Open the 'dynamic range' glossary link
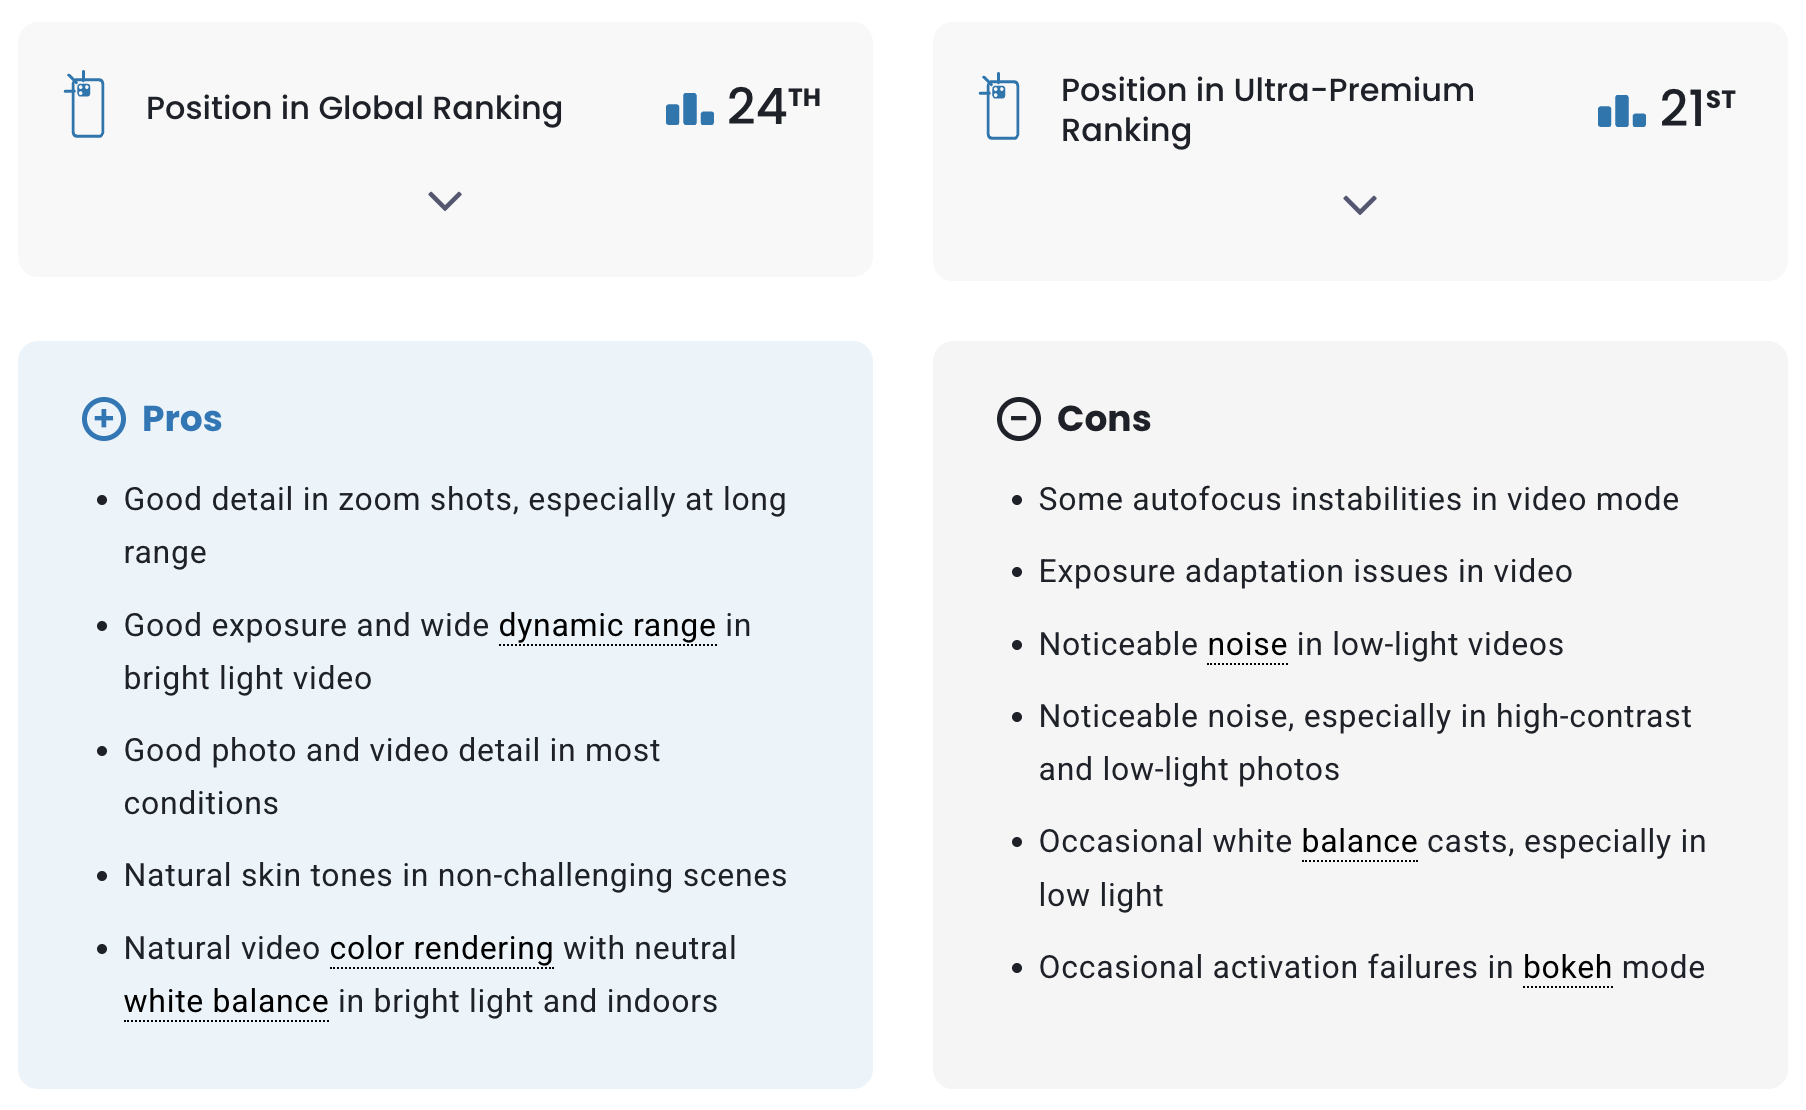The height and width of the screenshot is (1110, 1806). coord(607,625)
